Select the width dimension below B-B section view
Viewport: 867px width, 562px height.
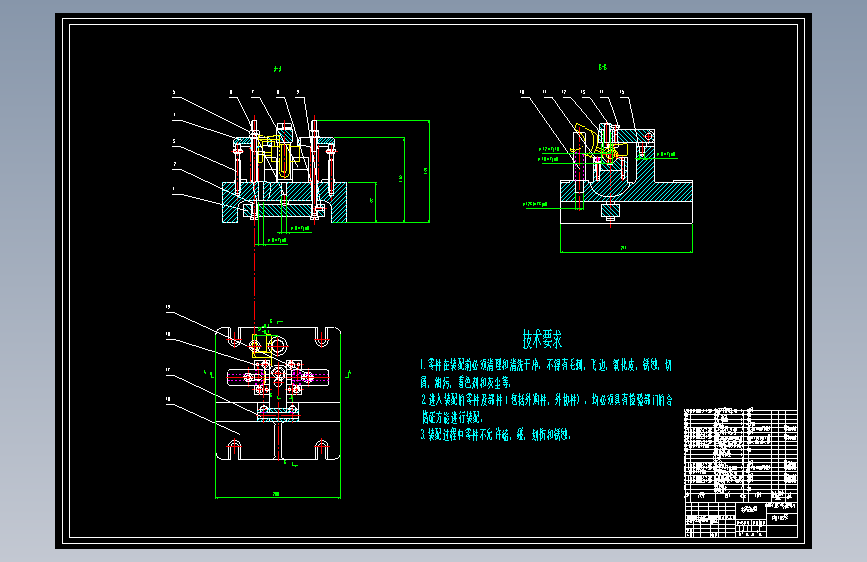626,249
